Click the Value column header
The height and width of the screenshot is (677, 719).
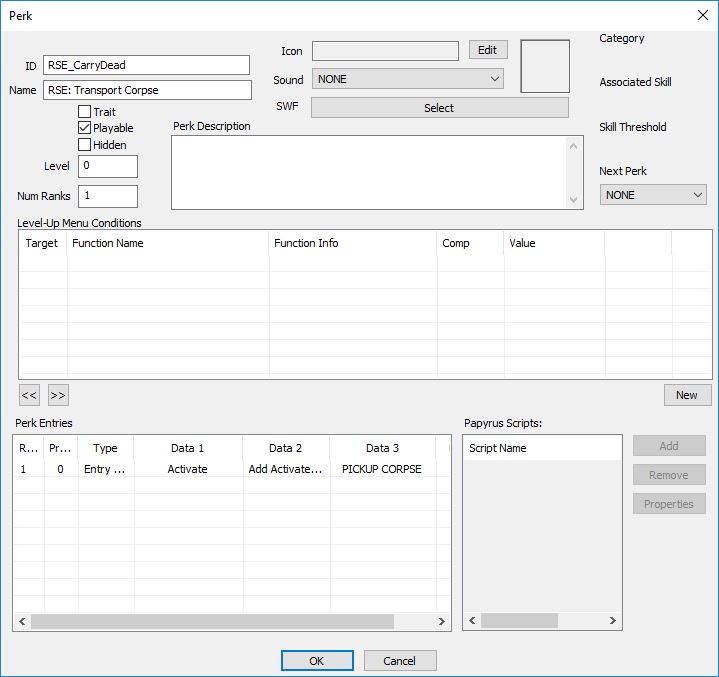pos(554,243)
